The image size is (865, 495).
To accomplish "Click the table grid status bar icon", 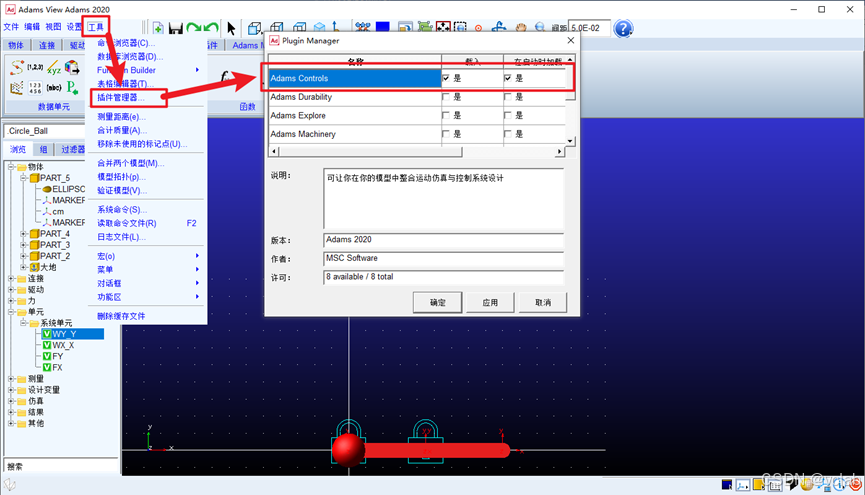I will [x=775, y=485].
